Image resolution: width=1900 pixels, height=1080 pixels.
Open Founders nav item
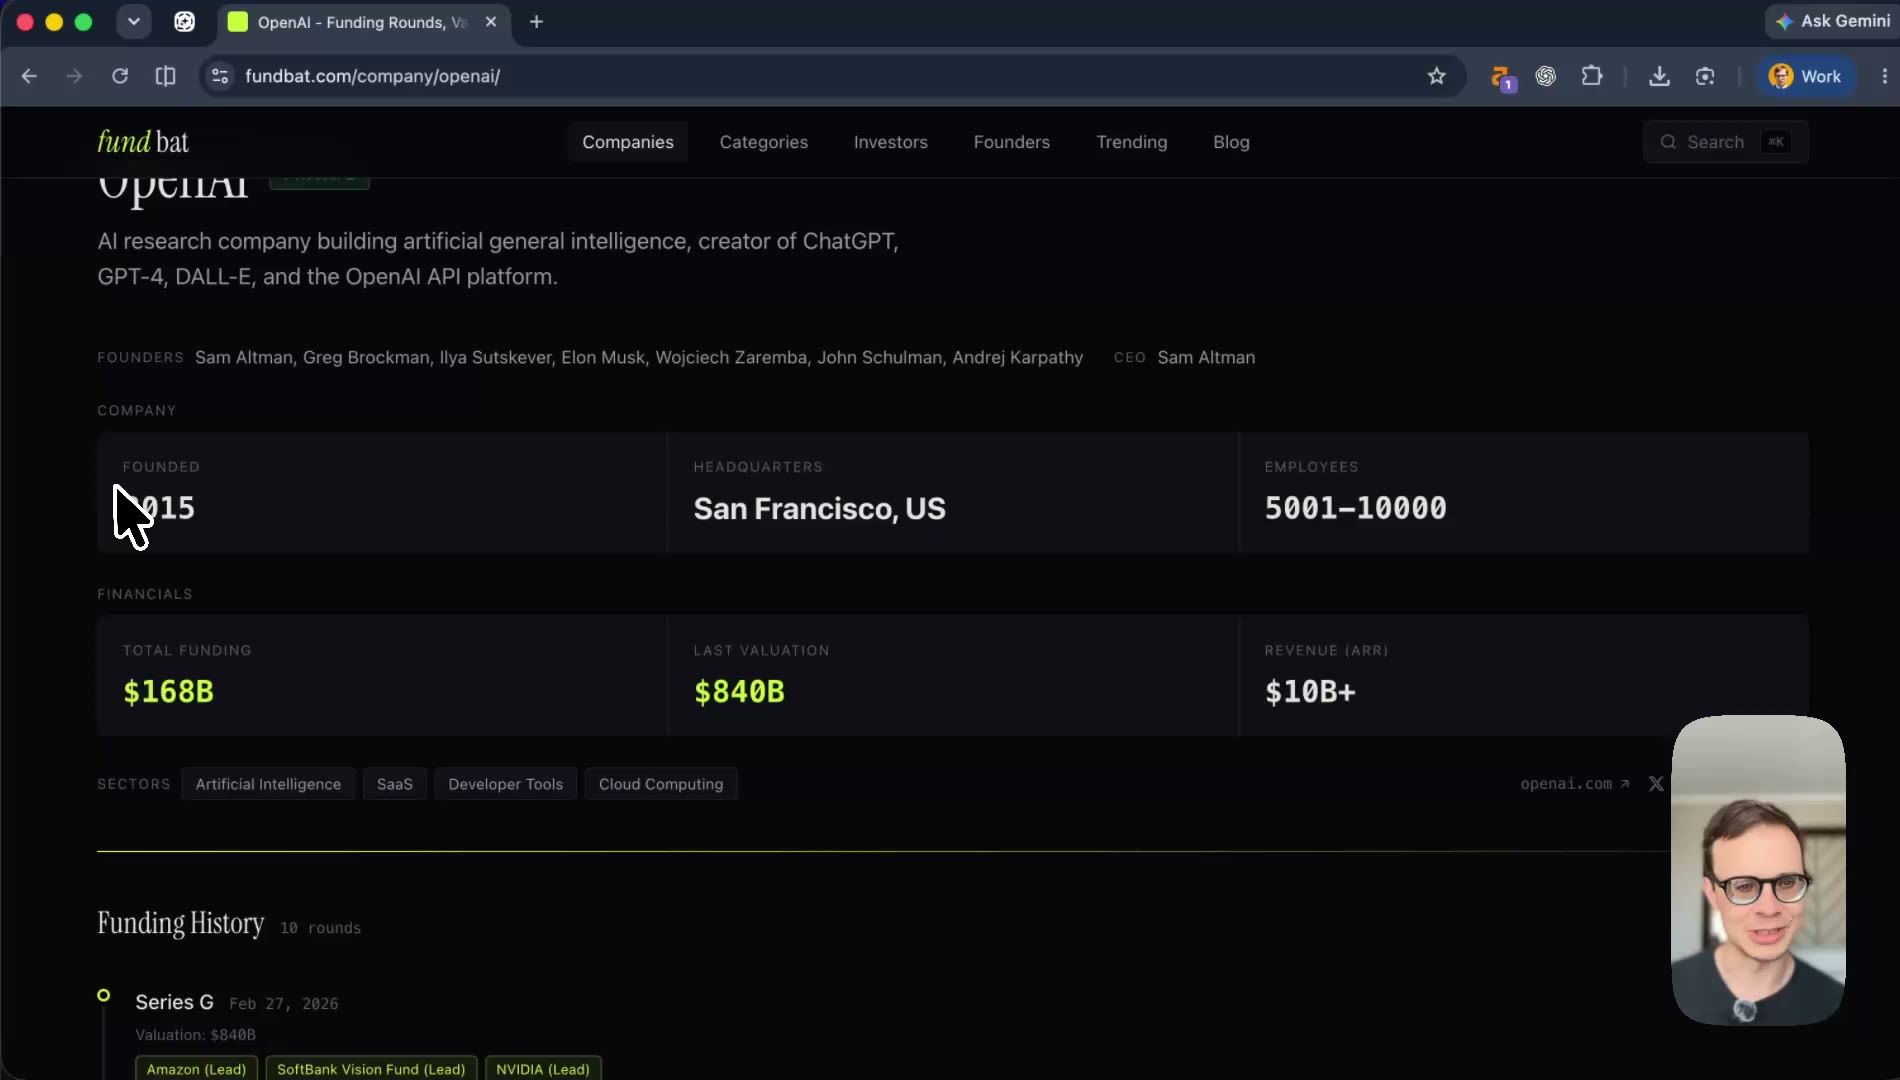tap(1012, 142)
